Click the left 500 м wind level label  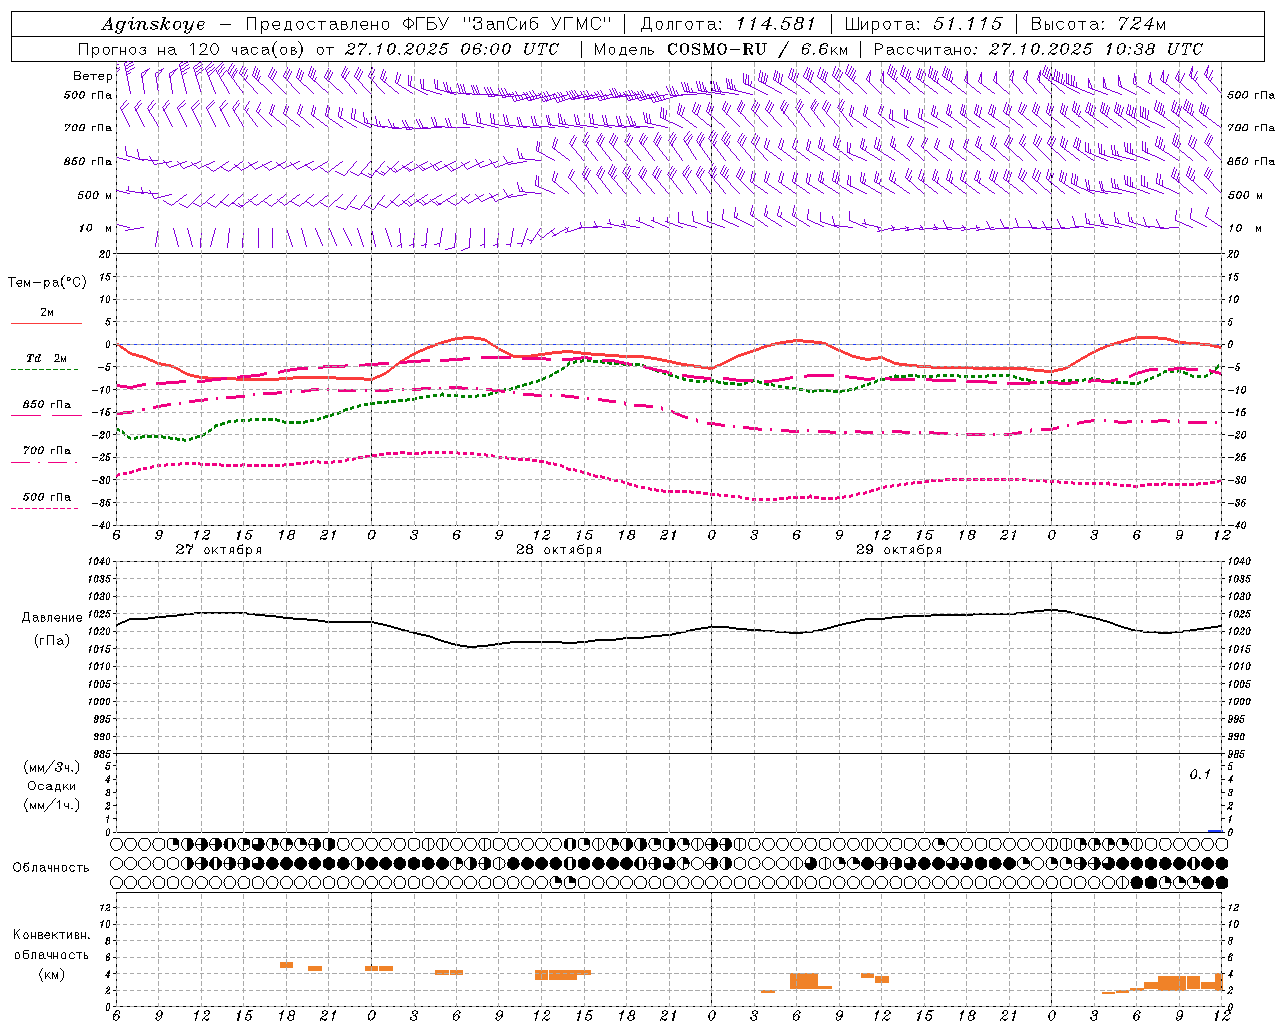click(95, 195)
